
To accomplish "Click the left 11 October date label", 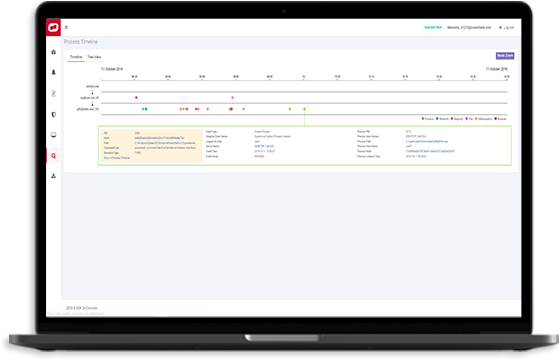I will click(x=112, y=69).
